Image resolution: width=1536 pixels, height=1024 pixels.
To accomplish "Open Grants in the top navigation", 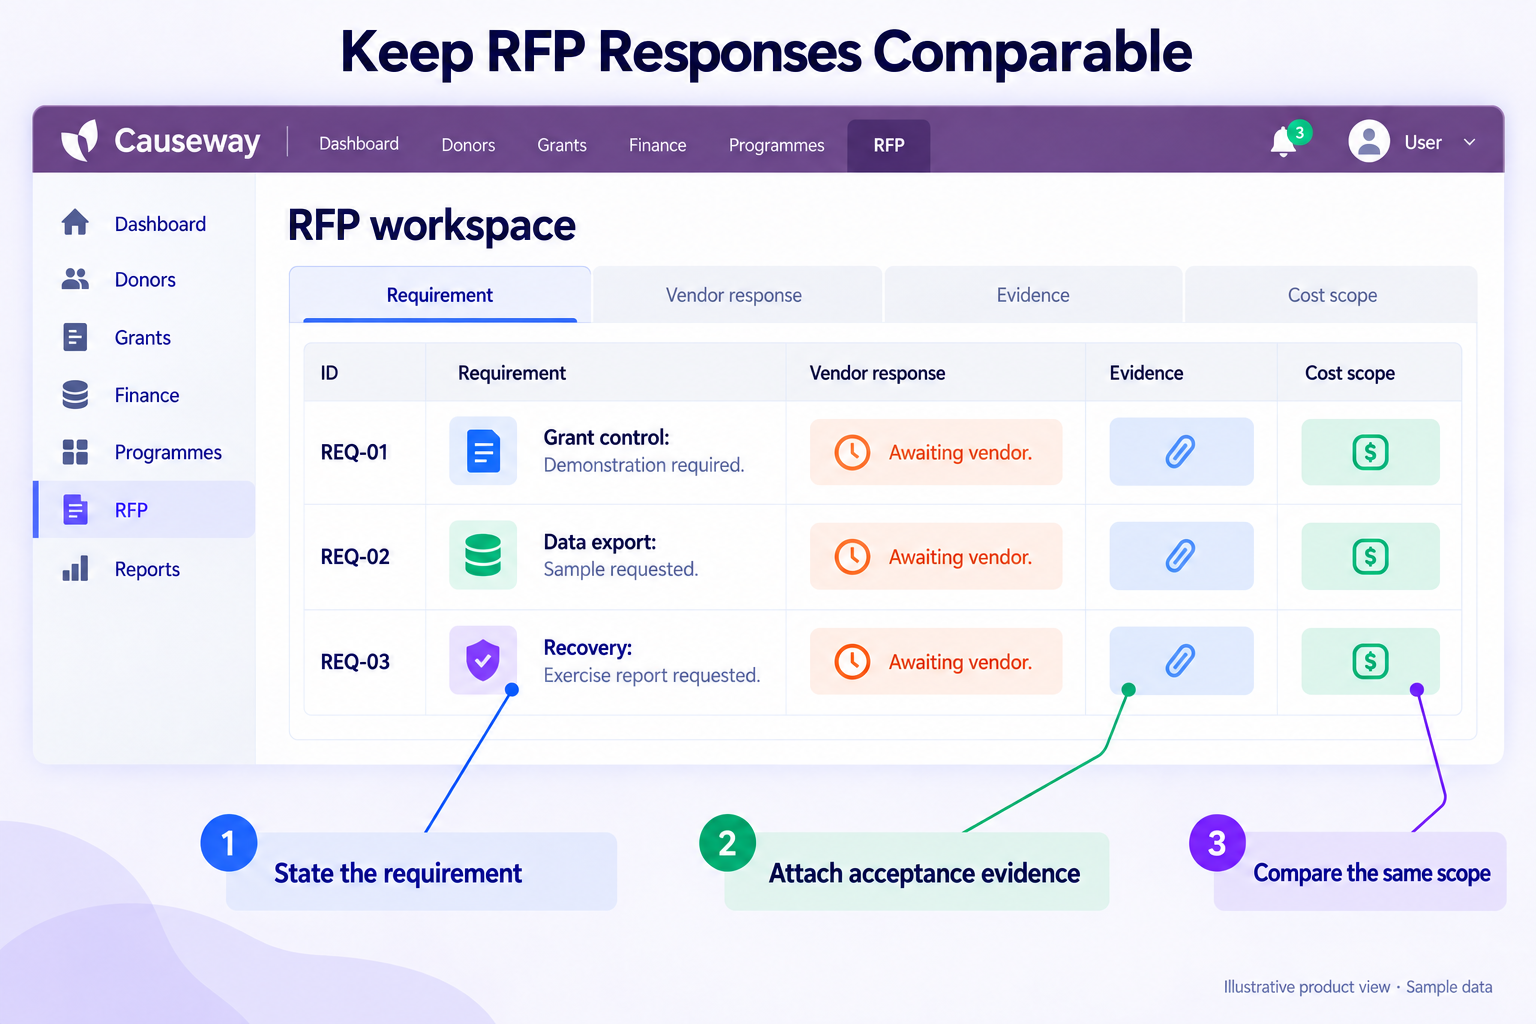I will (x=562, y=145).
